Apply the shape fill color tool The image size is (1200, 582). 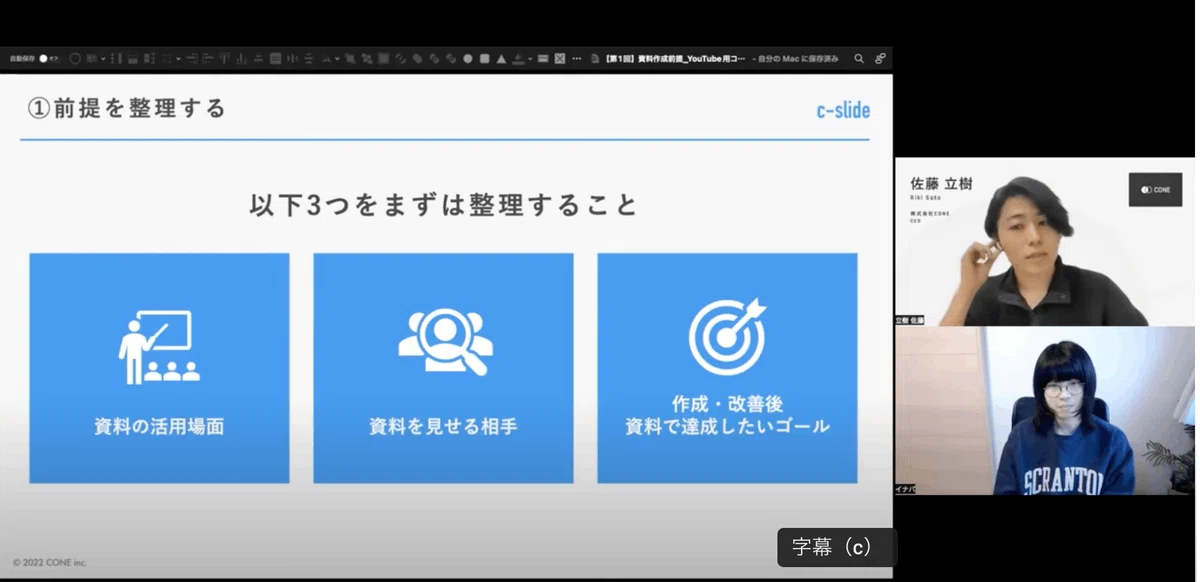(x=518, y=59)
